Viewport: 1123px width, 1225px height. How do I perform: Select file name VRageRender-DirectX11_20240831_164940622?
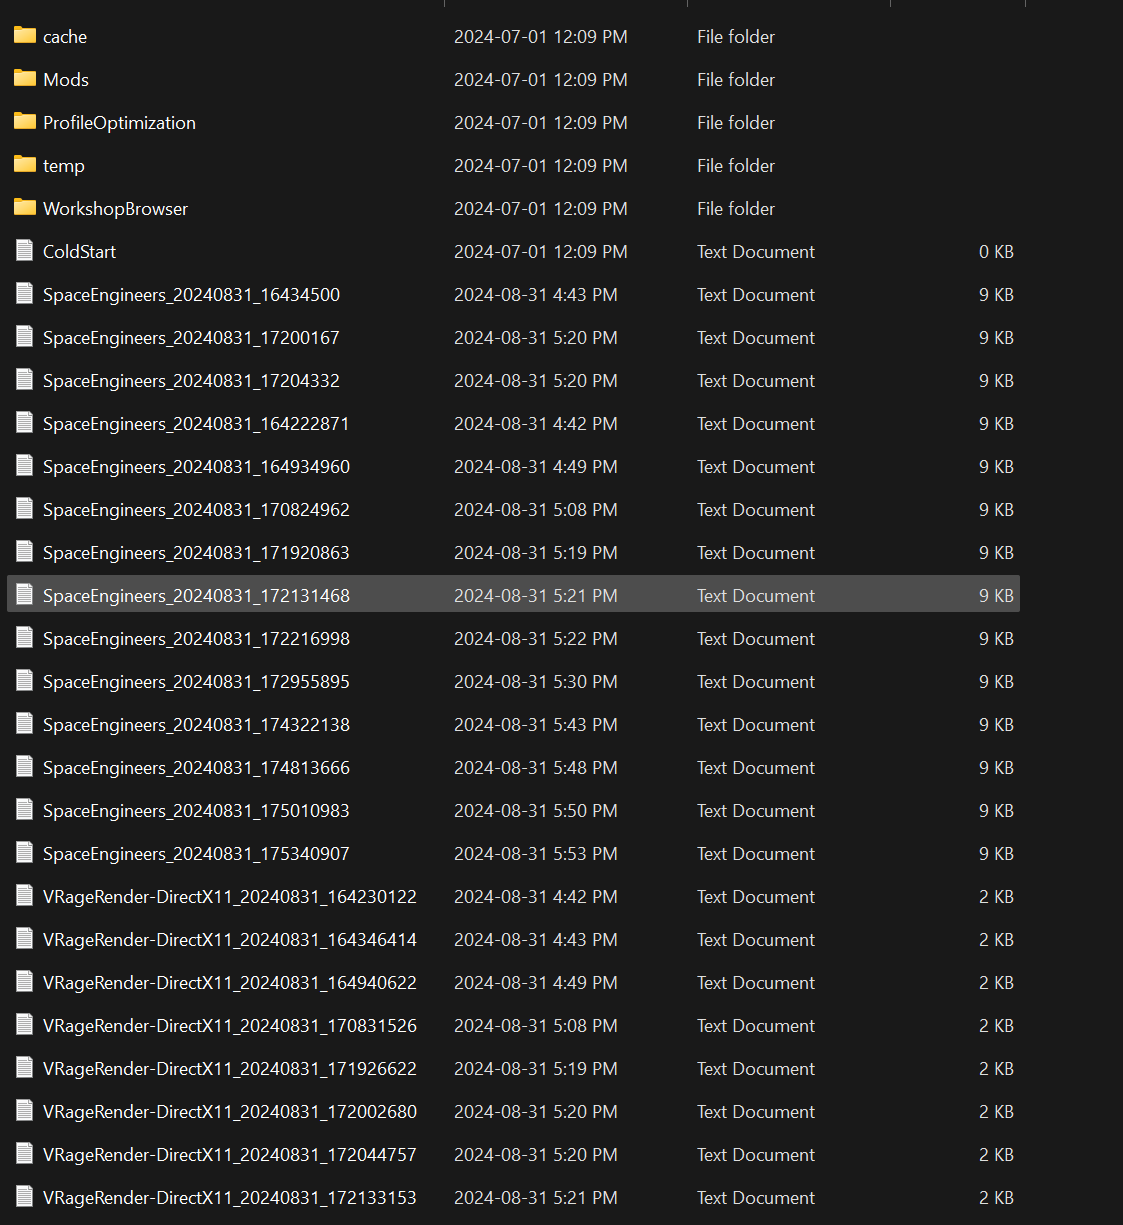coord(230,983)
